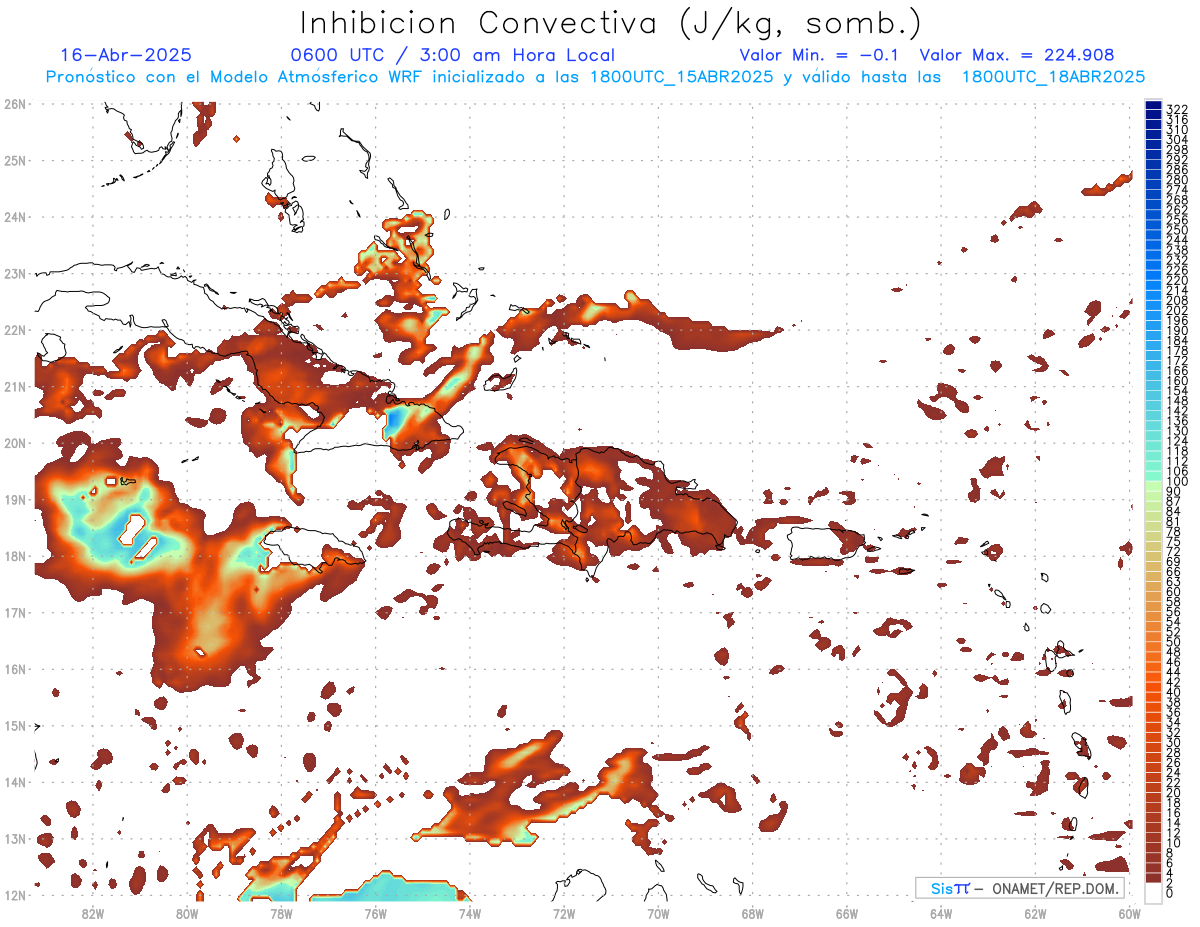Click the 62W longitude label
The image size is (1200, 927).
click(x=1035, y=913)
